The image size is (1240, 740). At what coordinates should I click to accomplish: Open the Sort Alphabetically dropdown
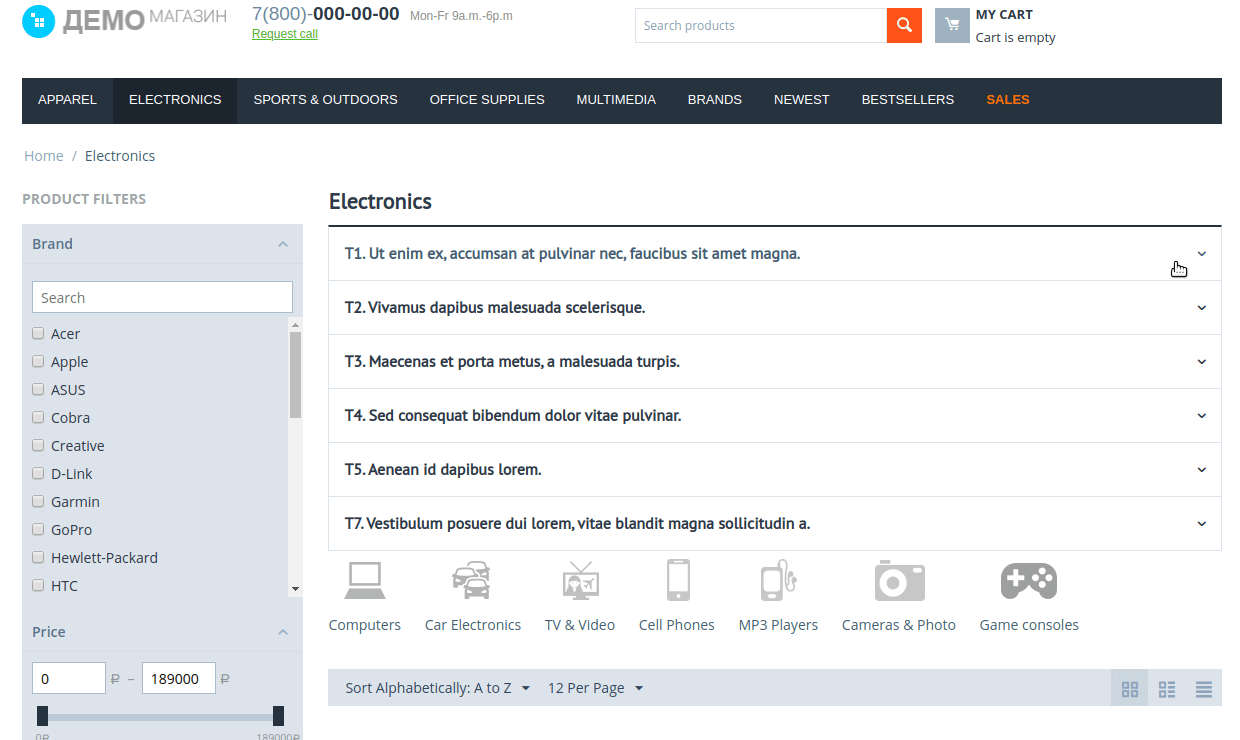click(435, 687)
